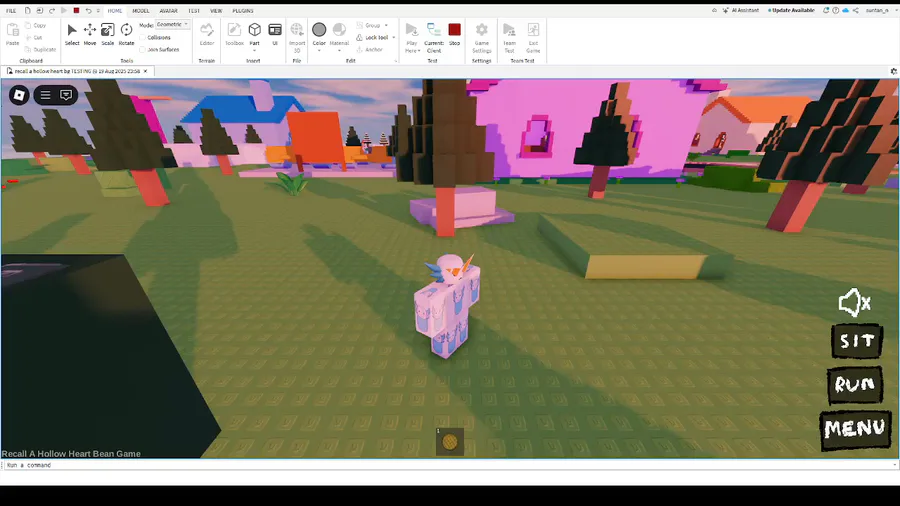
Task: Open Game Settings
Action: point(482,37)
